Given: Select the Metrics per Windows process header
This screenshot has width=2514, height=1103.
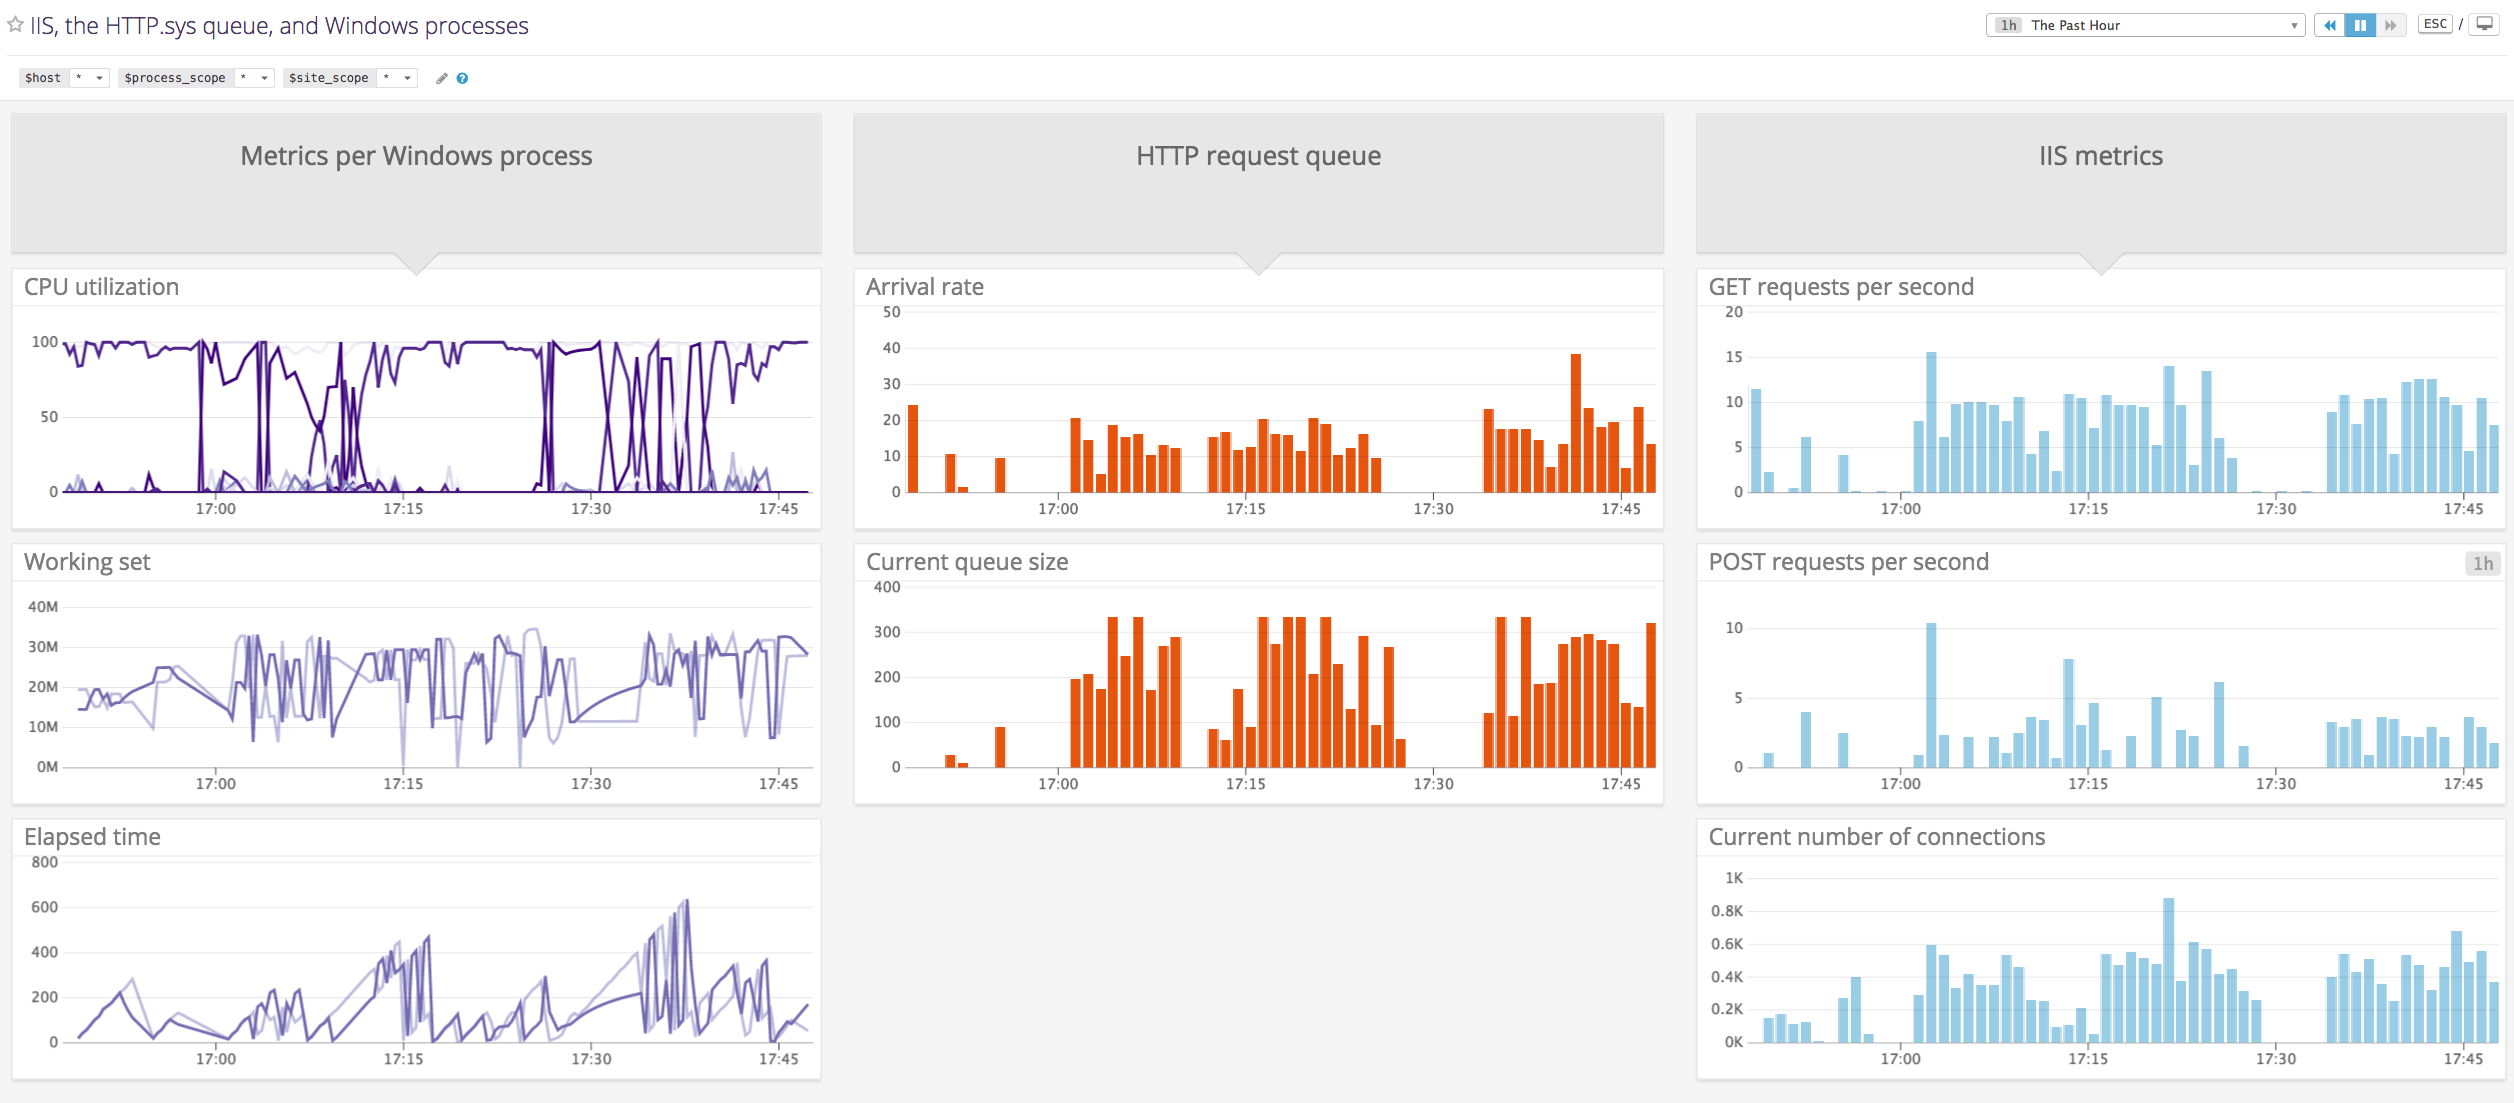Looking at the screenshot, I should pos(415,156).
